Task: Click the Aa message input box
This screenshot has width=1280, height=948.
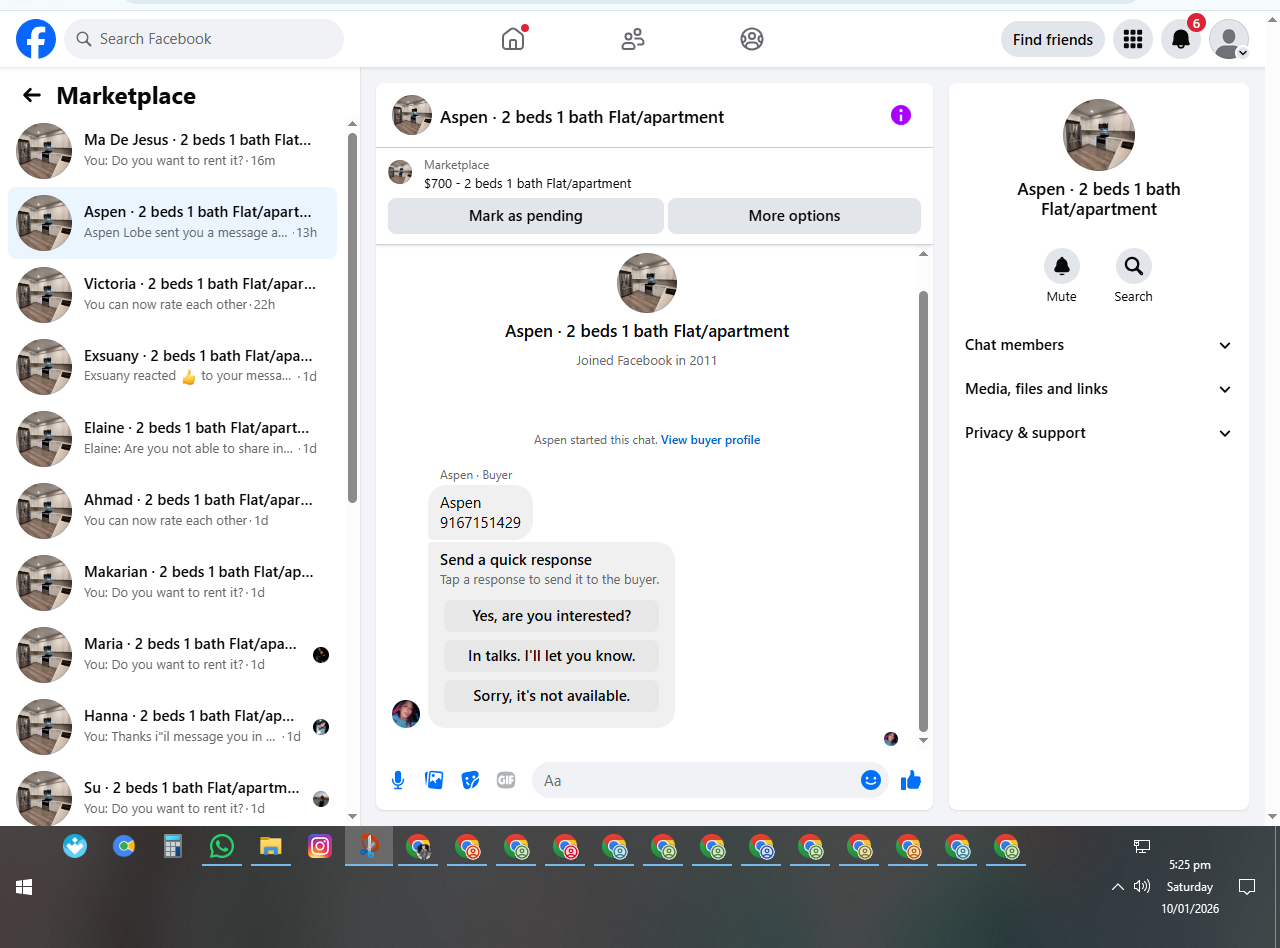Action: pos(696,780)
